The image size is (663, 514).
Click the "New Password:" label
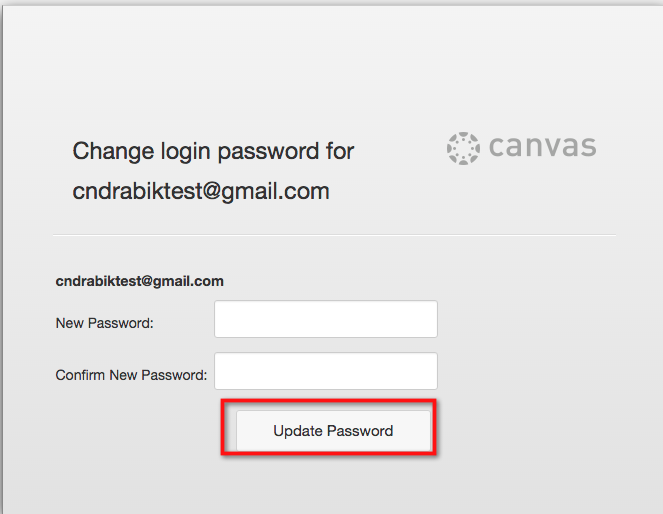(104, 323)
